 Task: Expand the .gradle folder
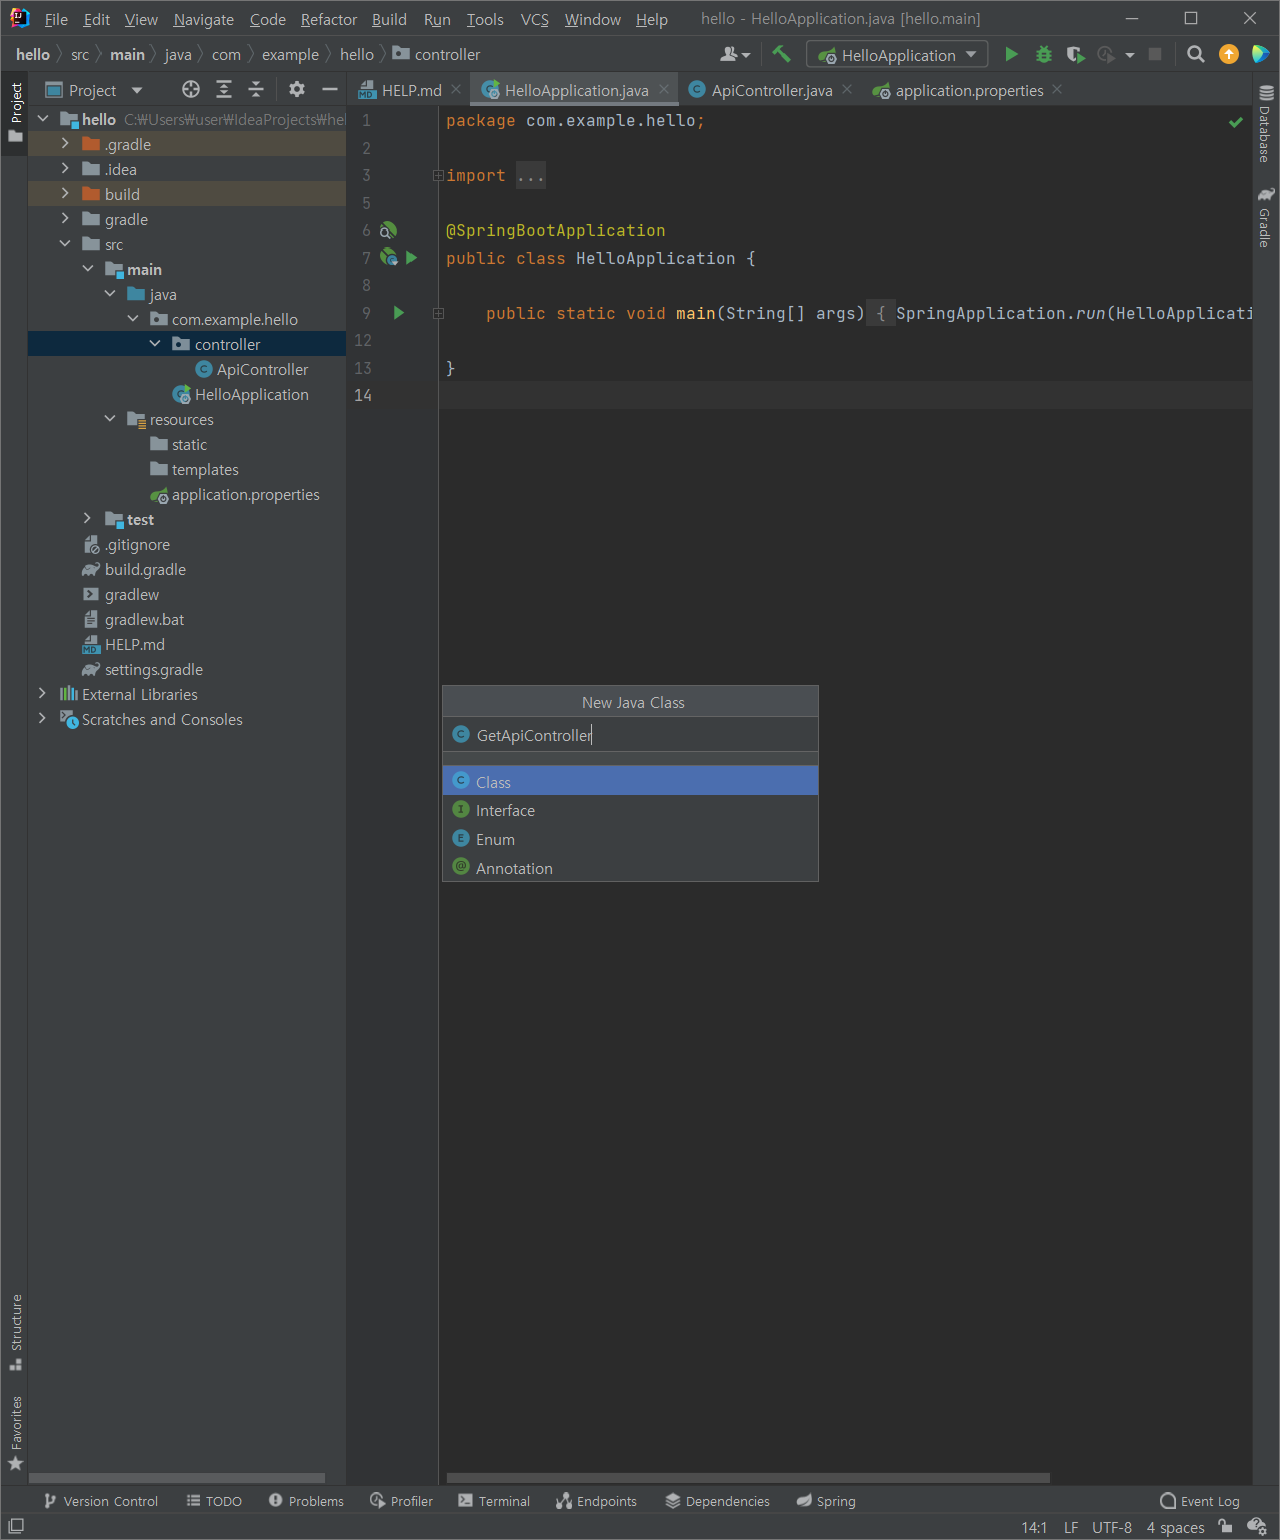pyautogui.click(x=65, y=144)
